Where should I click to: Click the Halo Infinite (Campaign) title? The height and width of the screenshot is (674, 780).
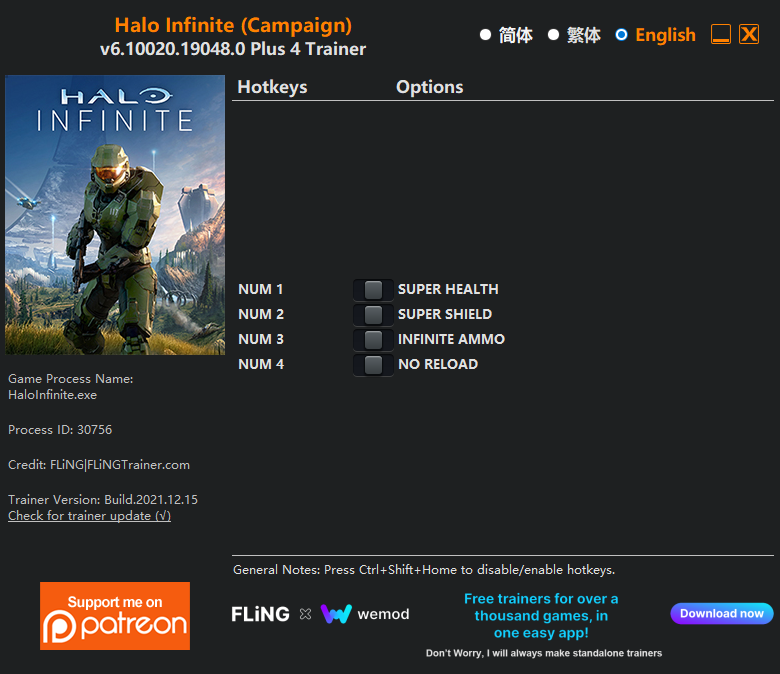pyautogui.click(x=233, y=25)
